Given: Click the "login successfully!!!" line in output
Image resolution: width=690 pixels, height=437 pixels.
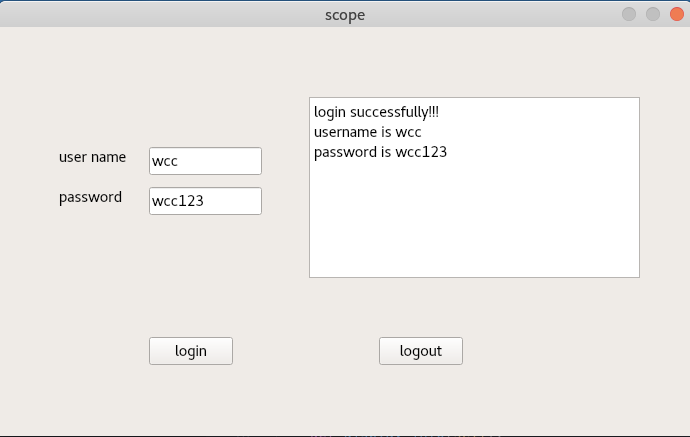Looking at the screenshot, I should click(x=376, y=112).
